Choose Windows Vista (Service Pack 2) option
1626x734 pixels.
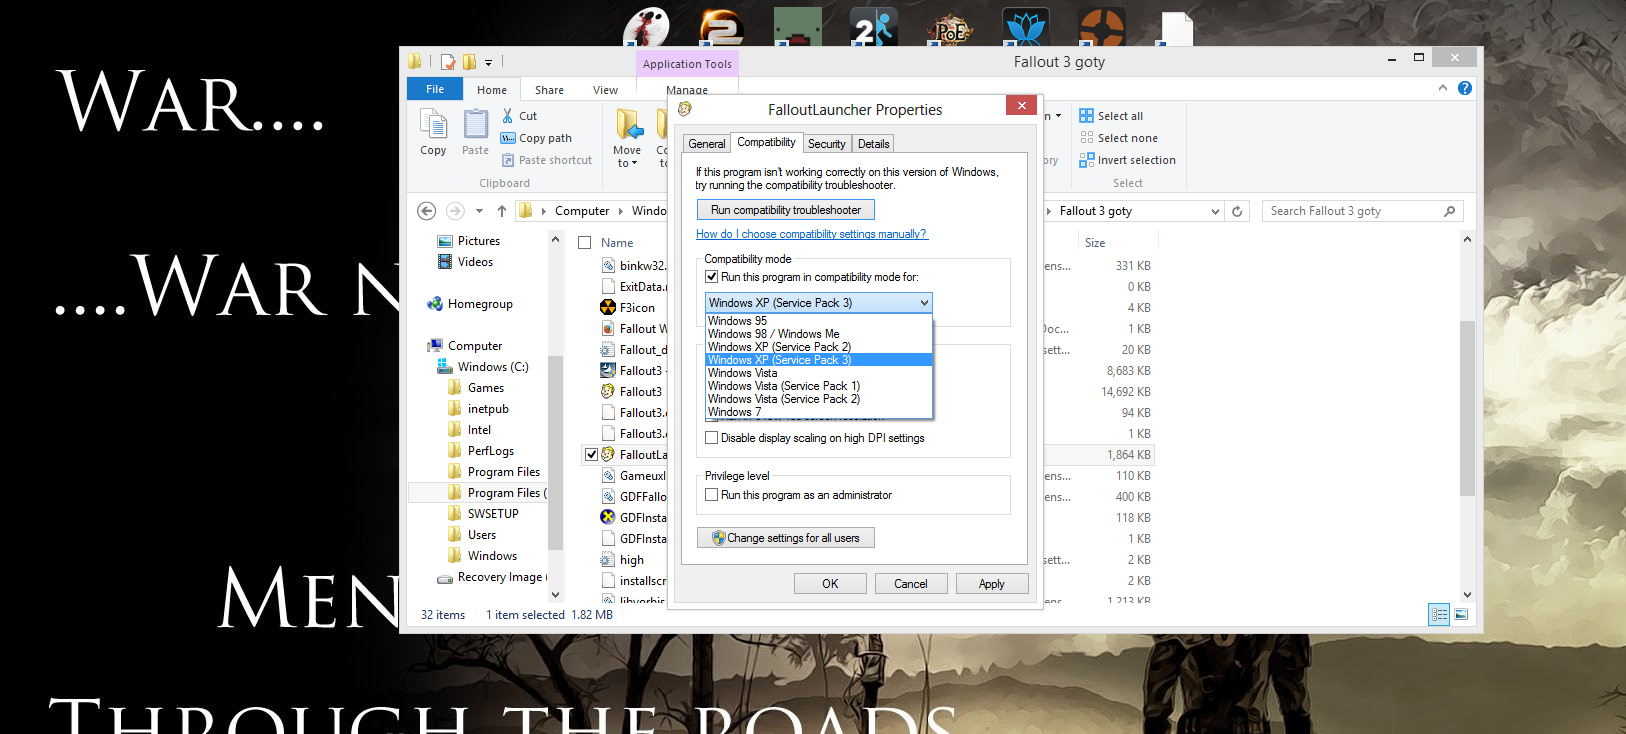[819, 399]
